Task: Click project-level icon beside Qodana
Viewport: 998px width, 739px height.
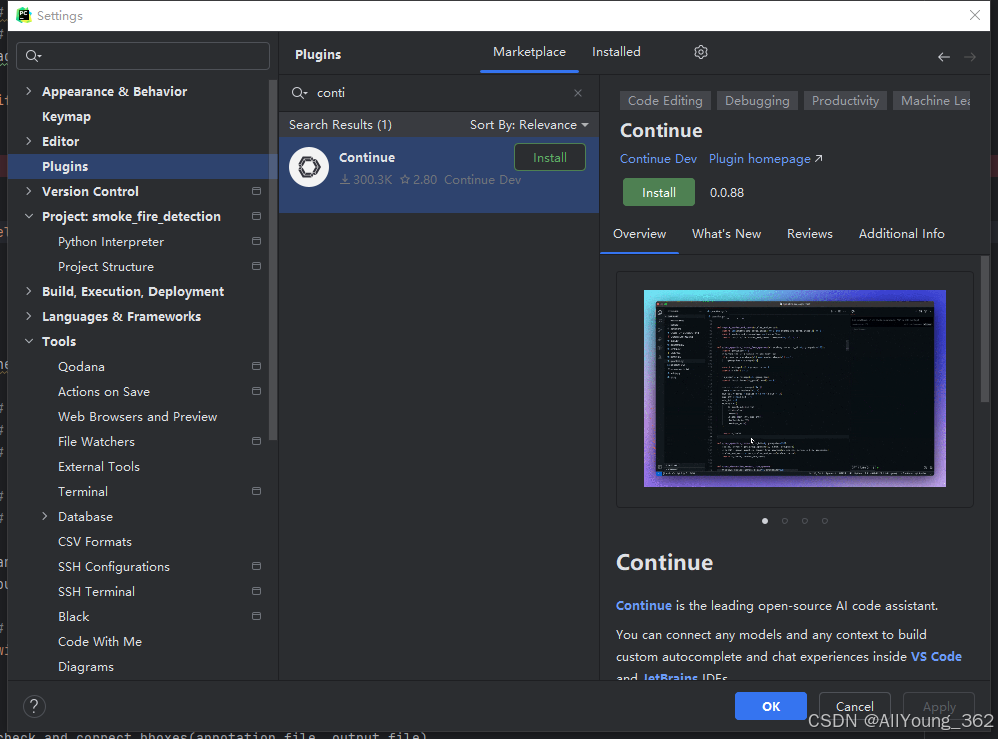Action: point(257,366)
